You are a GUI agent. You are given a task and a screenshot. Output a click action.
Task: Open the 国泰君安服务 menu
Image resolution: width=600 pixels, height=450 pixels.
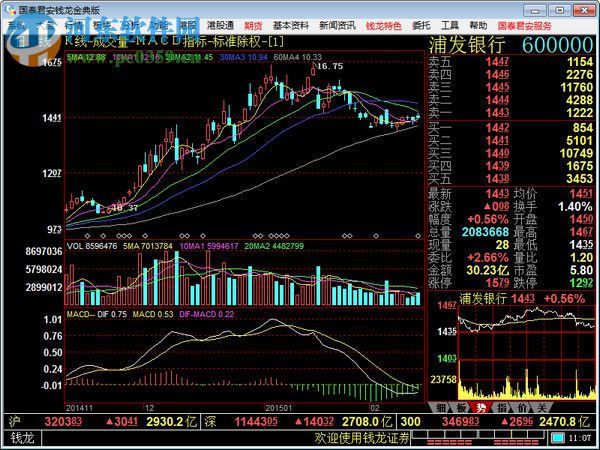(524, 26)
